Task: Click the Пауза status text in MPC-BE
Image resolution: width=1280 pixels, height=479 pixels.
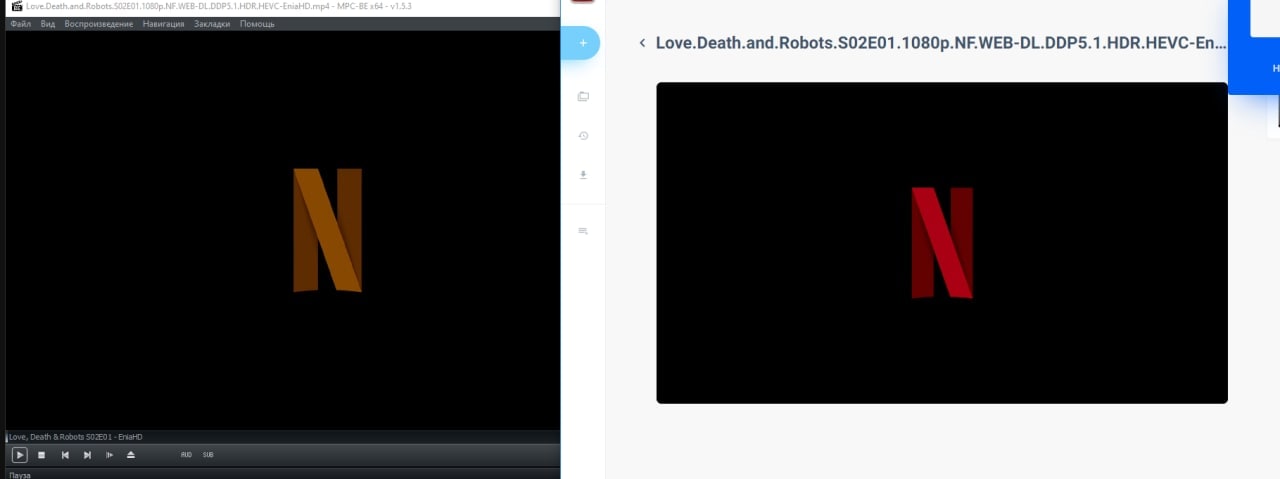Action: (x=20, y=475)
